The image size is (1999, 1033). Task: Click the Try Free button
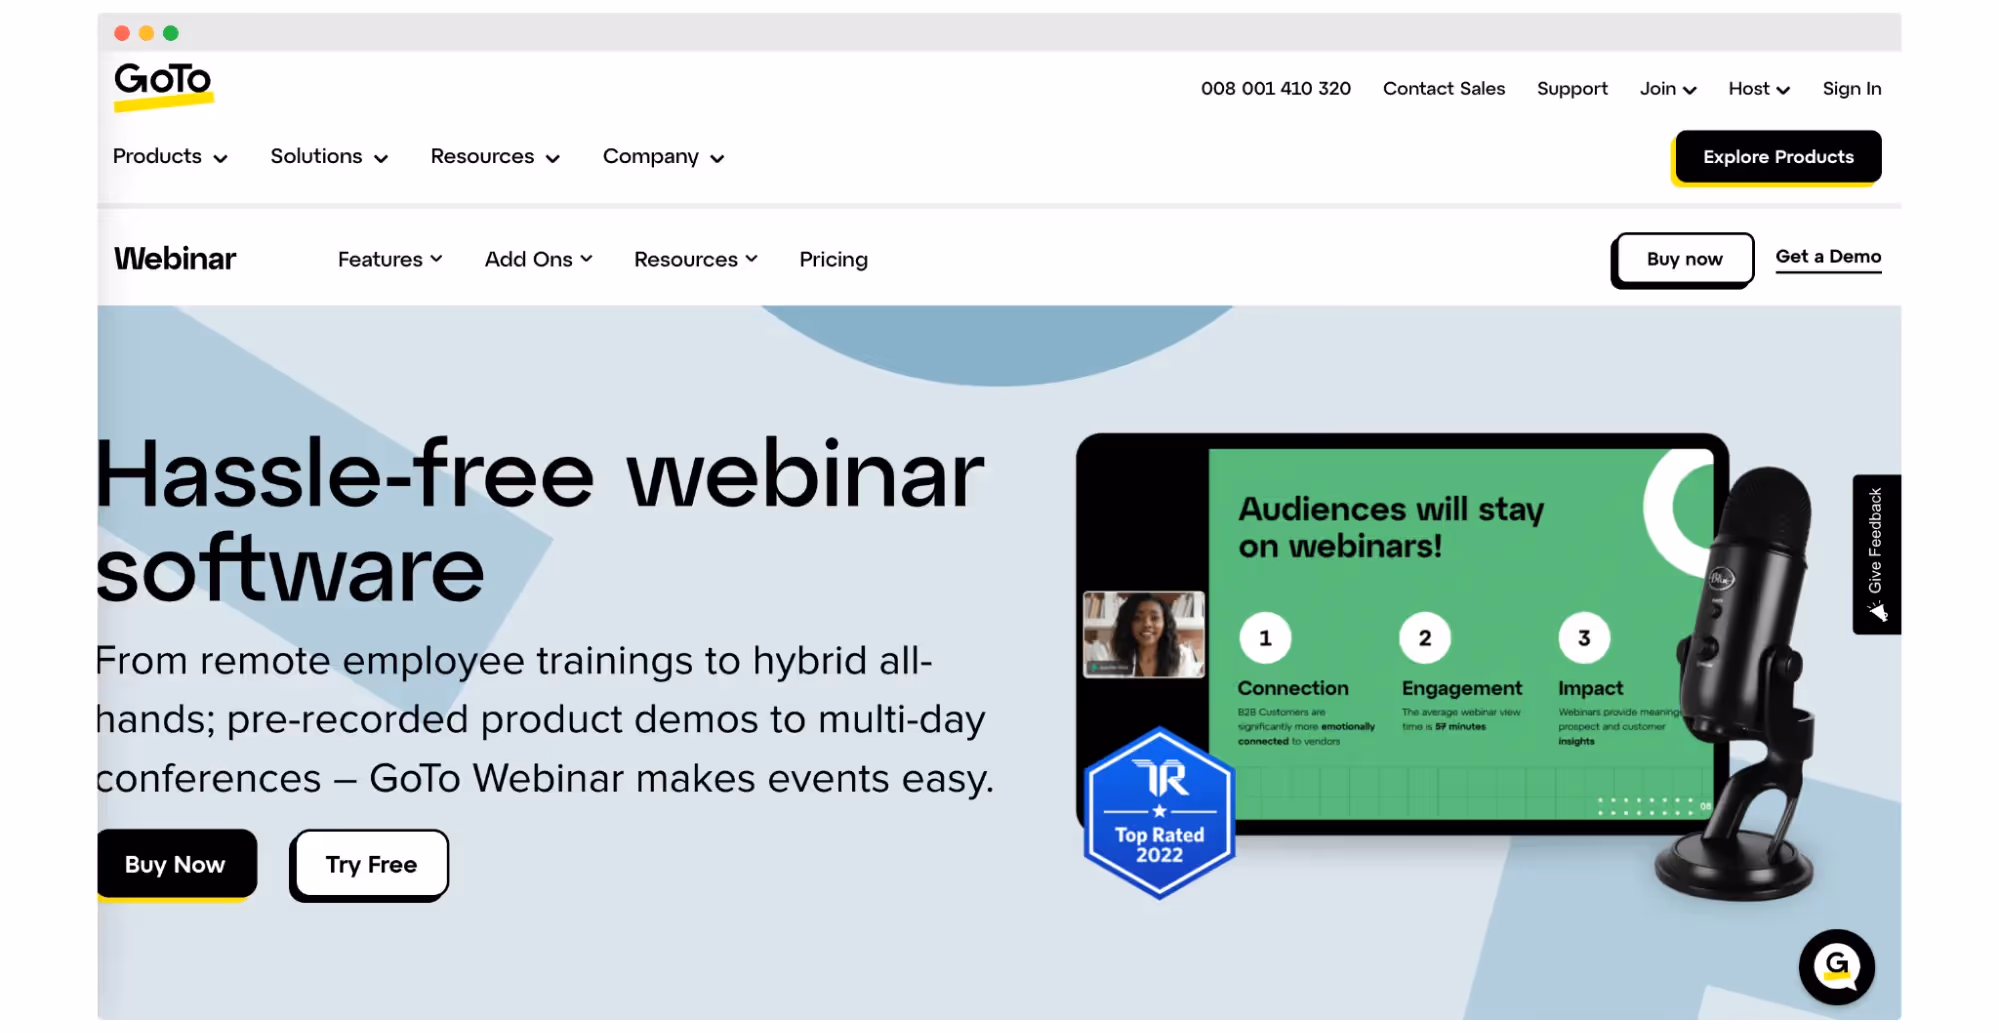tap(370, 864)
